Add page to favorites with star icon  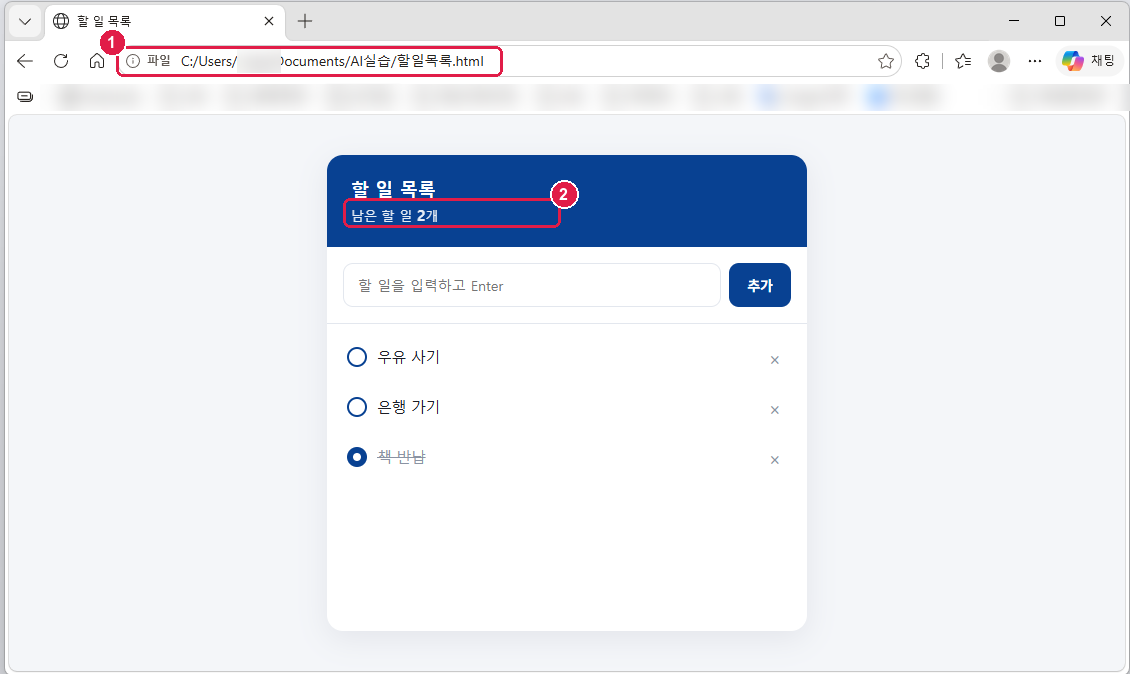[886, 61]
